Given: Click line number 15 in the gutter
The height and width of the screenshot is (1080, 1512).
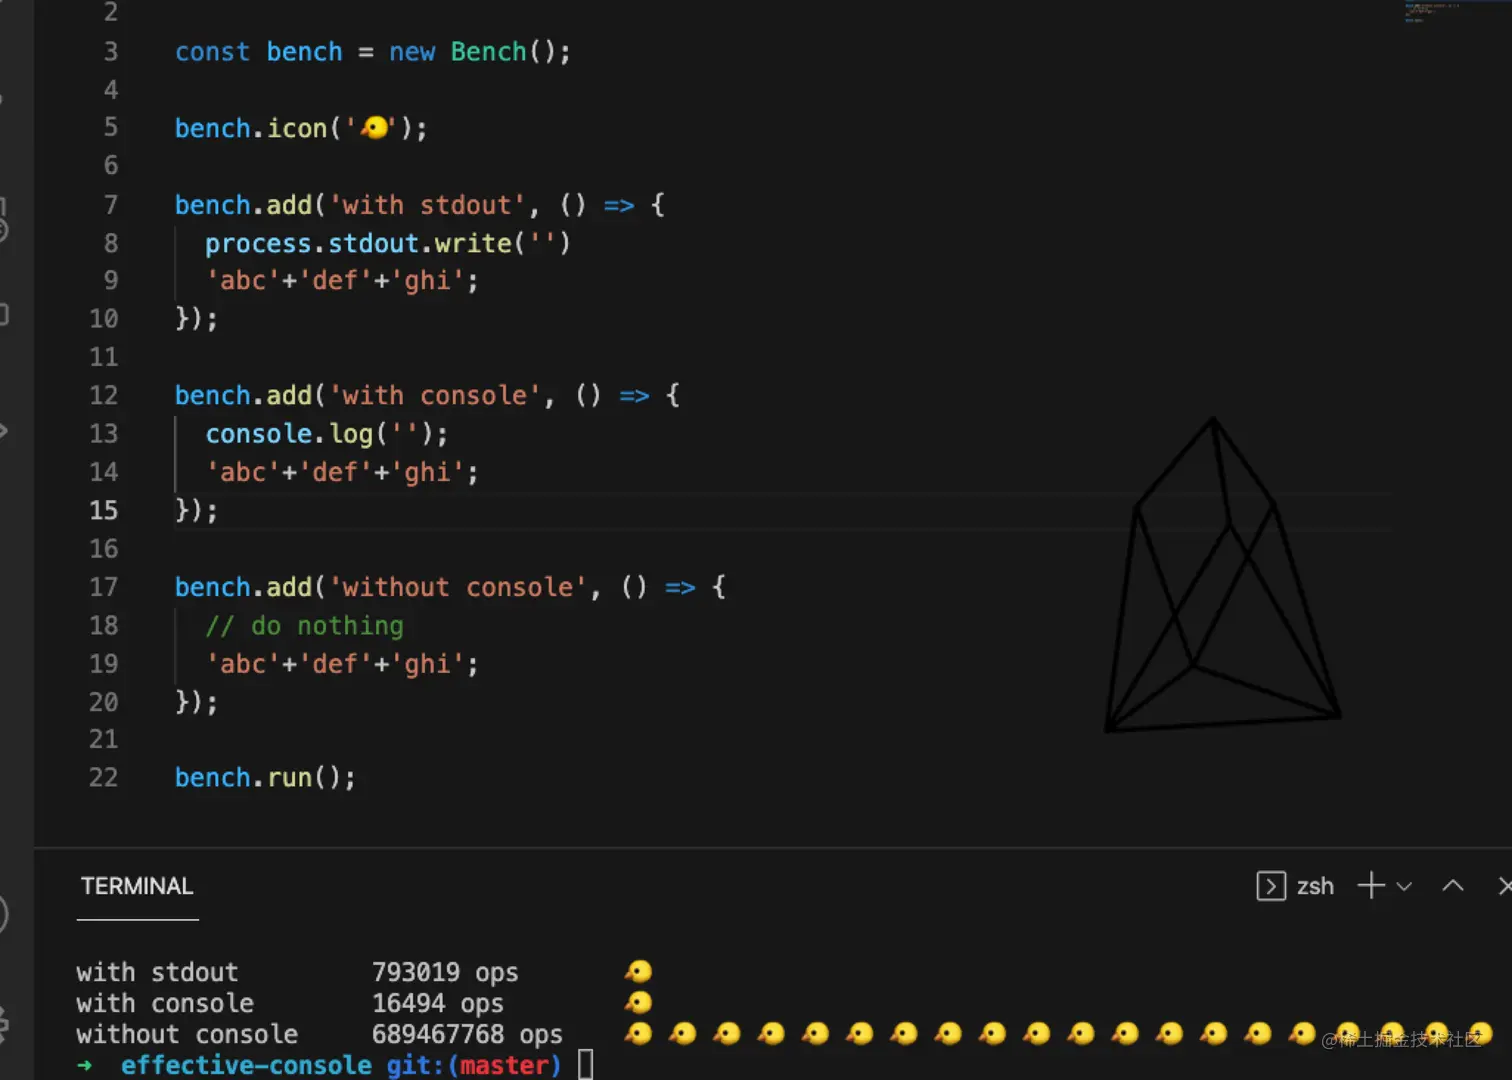Looking at the screenshot, I should pos(104,510).
